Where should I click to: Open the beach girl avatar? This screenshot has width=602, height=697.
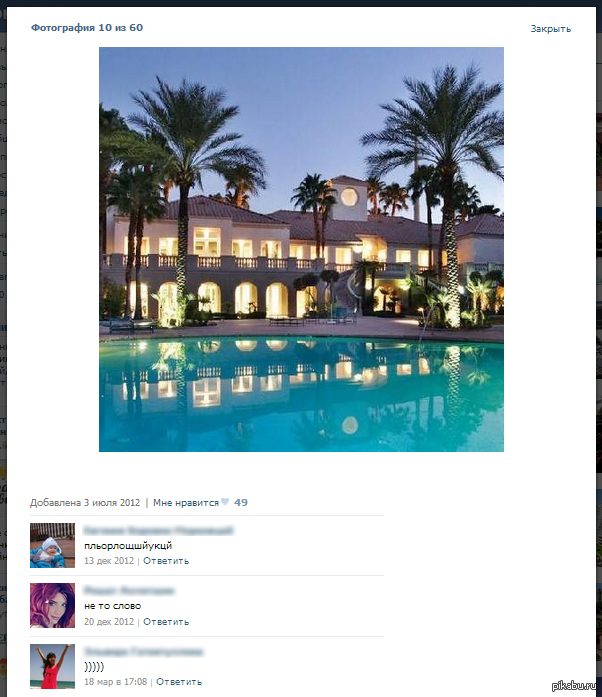(52, 666)
